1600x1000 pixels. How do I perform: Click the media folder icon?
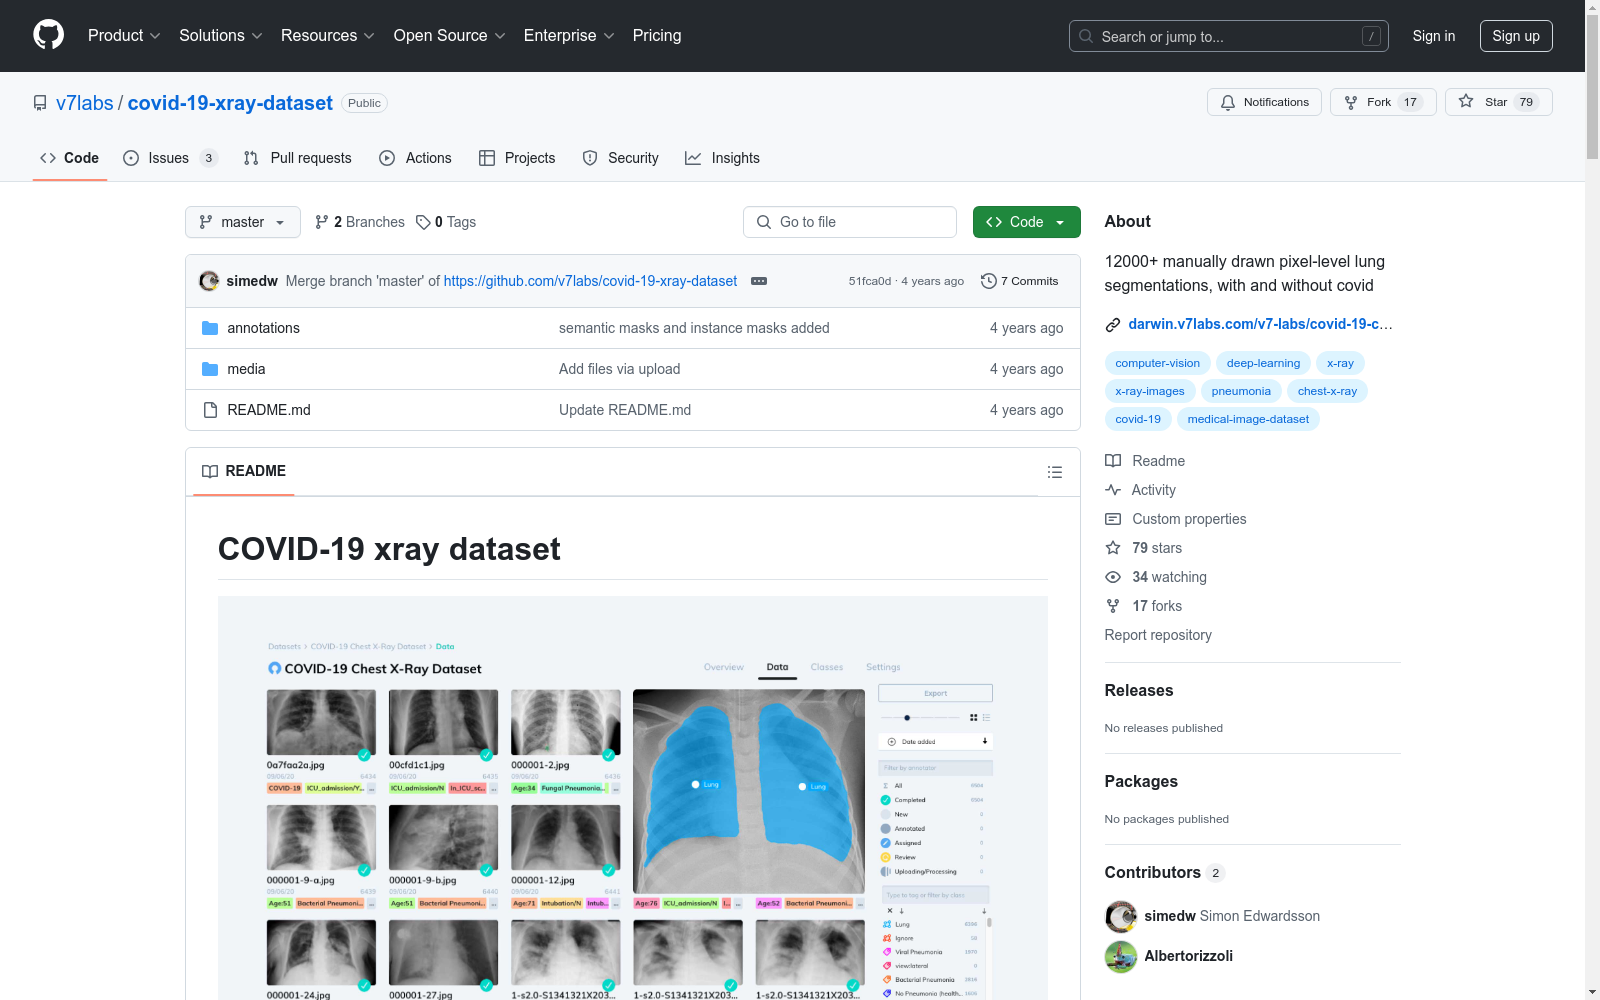(x=210, y=369)
